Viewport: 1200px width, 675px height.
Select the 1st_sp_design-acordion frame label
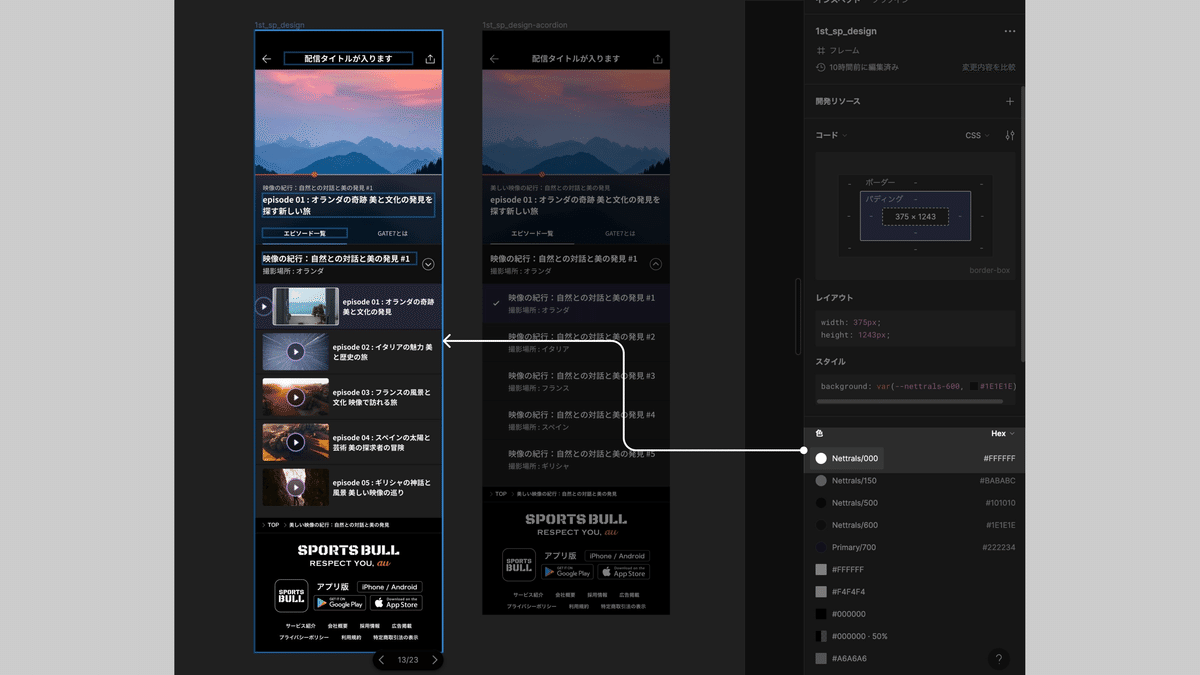[x=525, y=24]
